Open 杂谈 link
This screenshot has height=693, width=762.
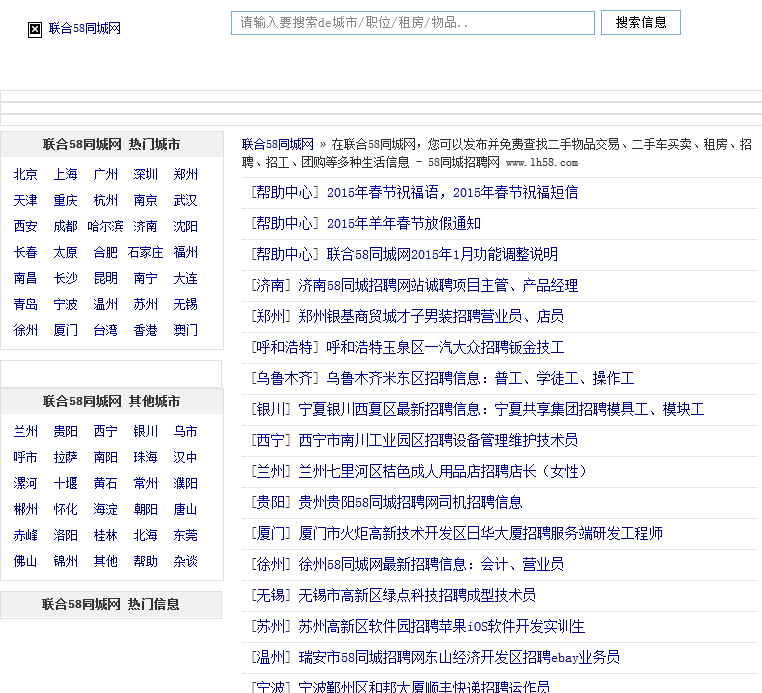[185, 561]
